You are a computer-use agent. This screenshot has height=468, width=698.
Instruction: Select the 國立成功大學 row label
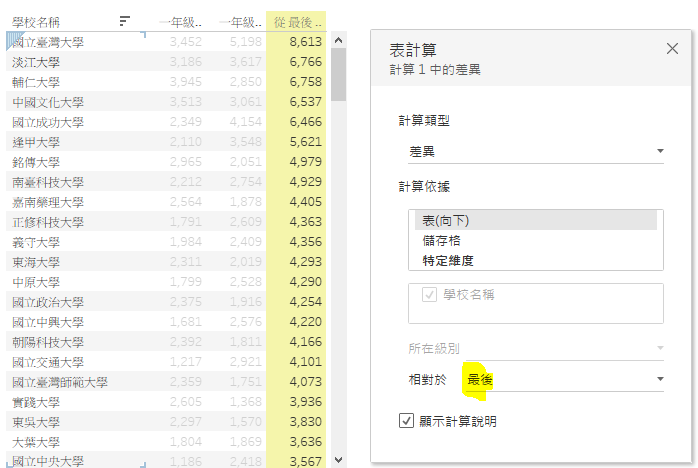[x=48, y=122]
